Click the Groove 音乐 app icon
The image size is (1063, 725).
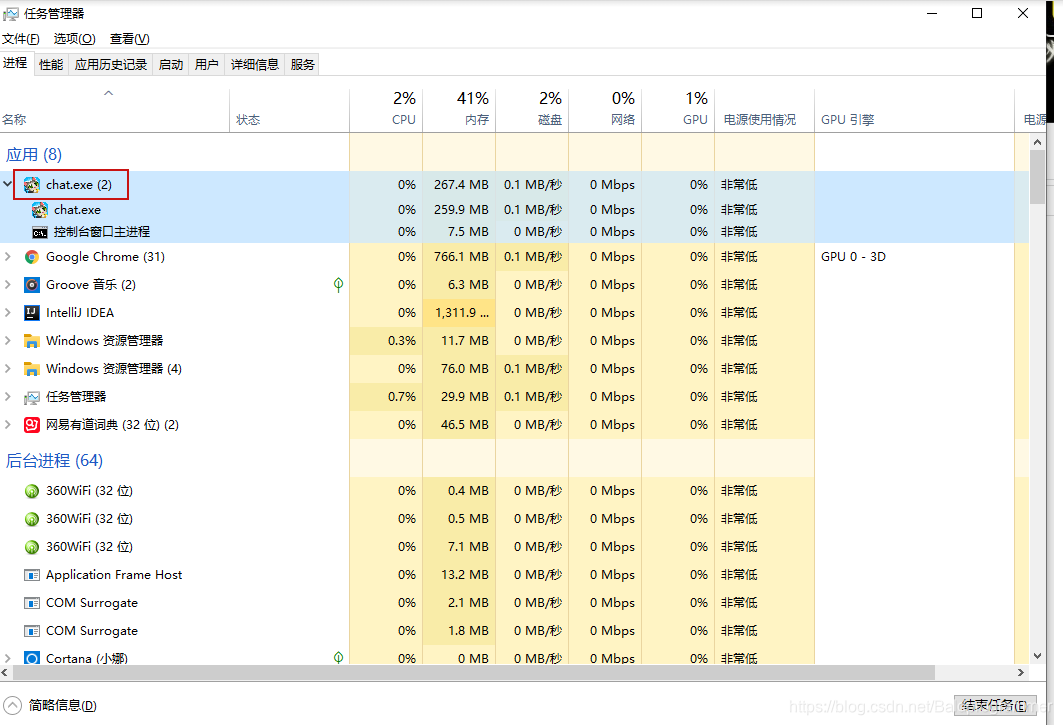tap(32, 285)
